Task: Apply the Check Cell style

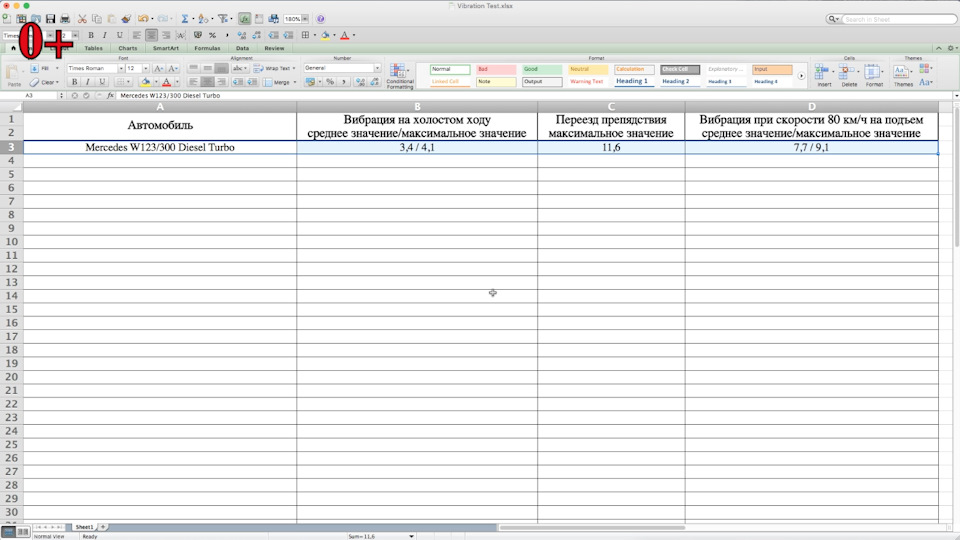Action: tap(680, 69)
